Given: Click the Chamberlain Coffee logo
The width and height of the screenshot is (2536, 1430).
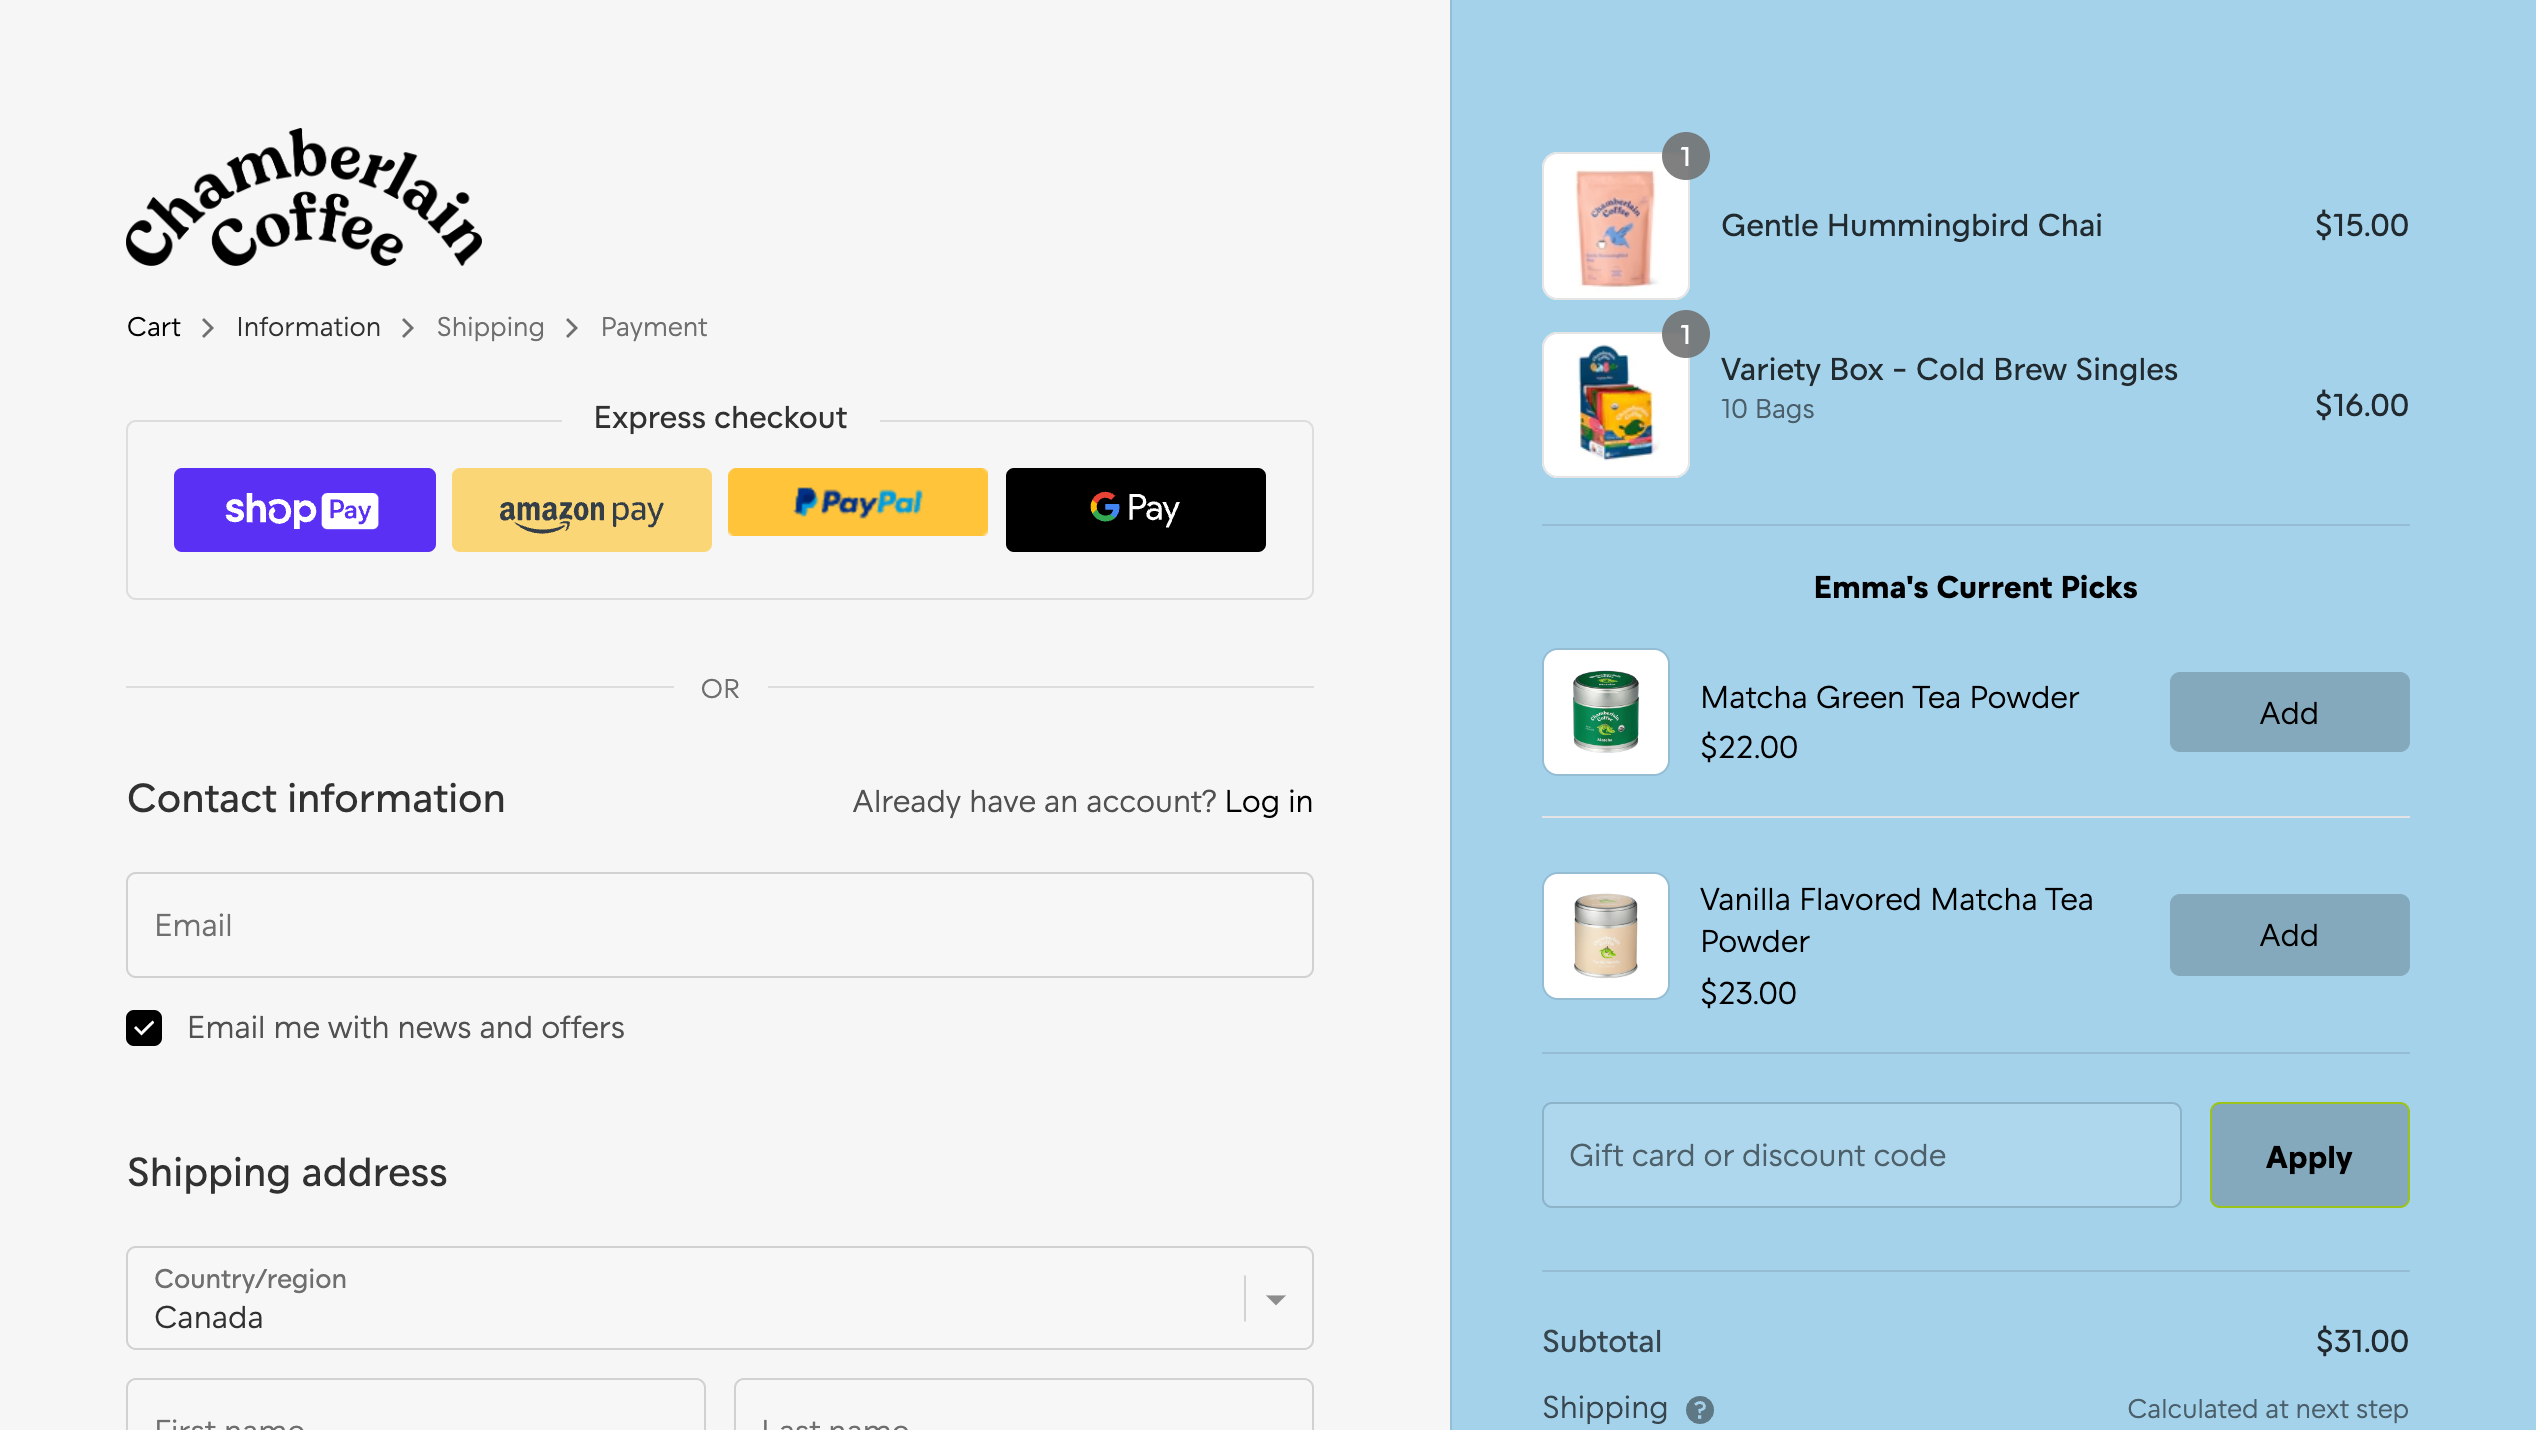Looking at the screenshot, I should (304, 198).
